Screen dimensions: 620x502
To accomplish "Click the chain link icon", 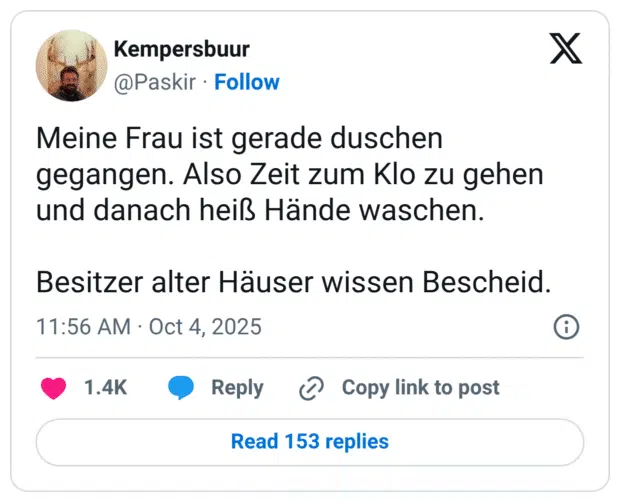I will tap(312, 388).
